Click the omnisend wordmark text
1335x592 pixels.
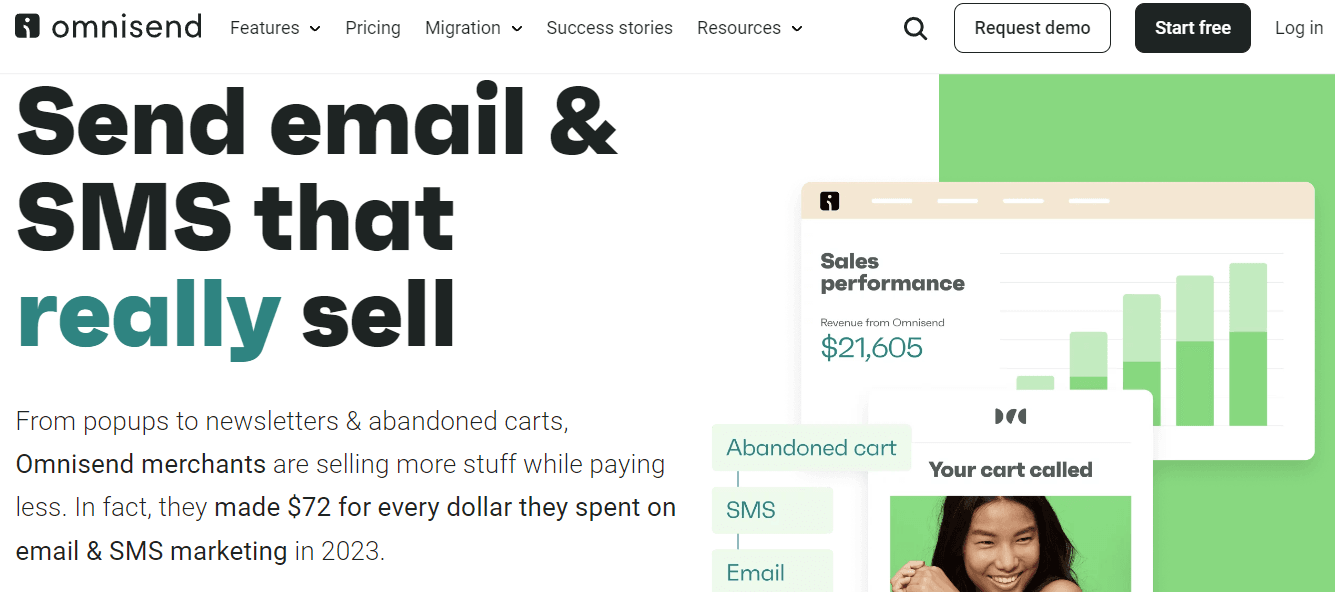(x=127, y=27)
